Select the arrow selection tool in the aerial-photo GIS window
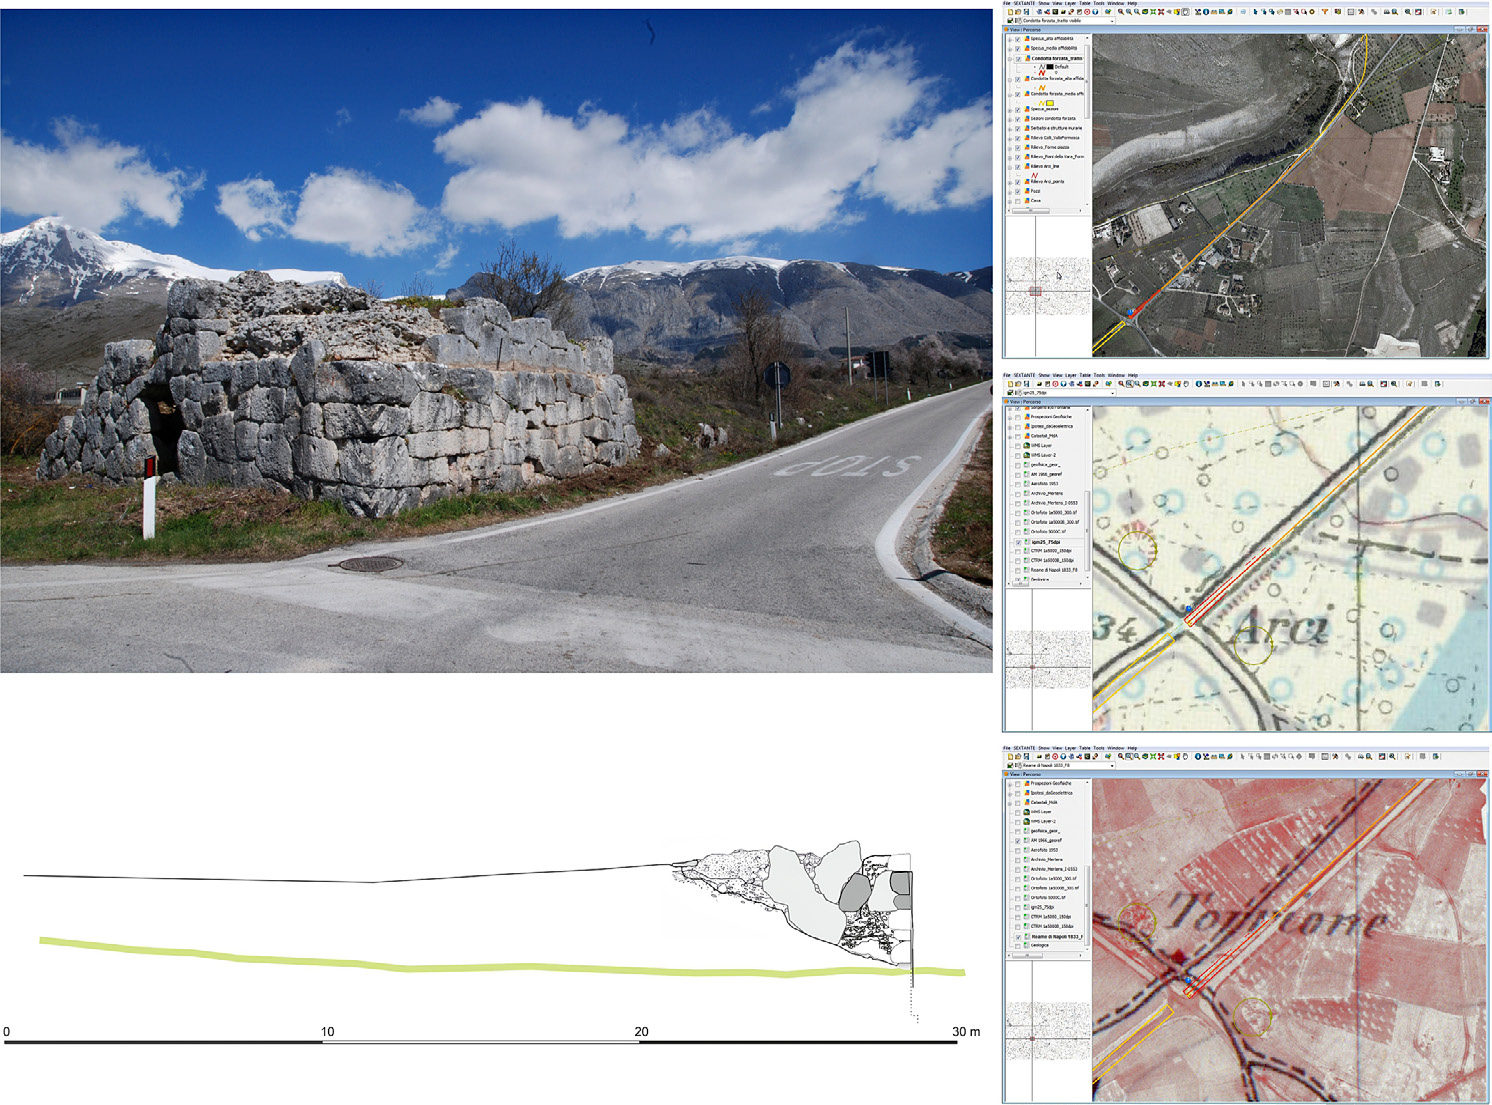The width and height of the screenshot is (1492, 1105). click(x=1255, y=12)
